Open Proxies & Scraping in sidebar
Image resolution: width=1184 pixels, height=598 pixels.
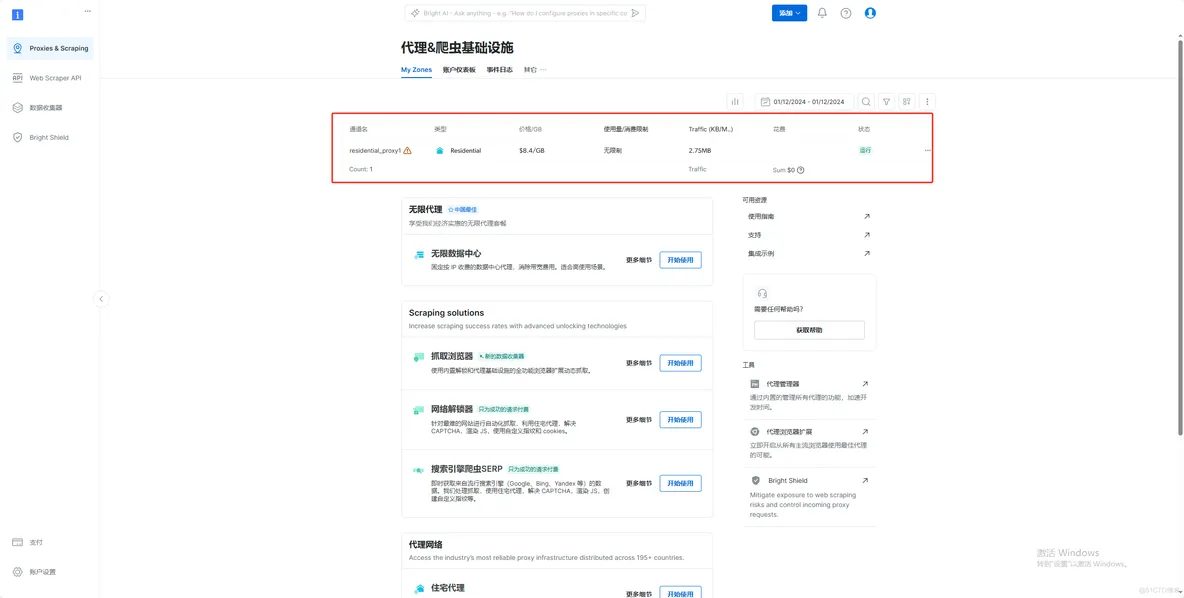[x=50, y=48]
